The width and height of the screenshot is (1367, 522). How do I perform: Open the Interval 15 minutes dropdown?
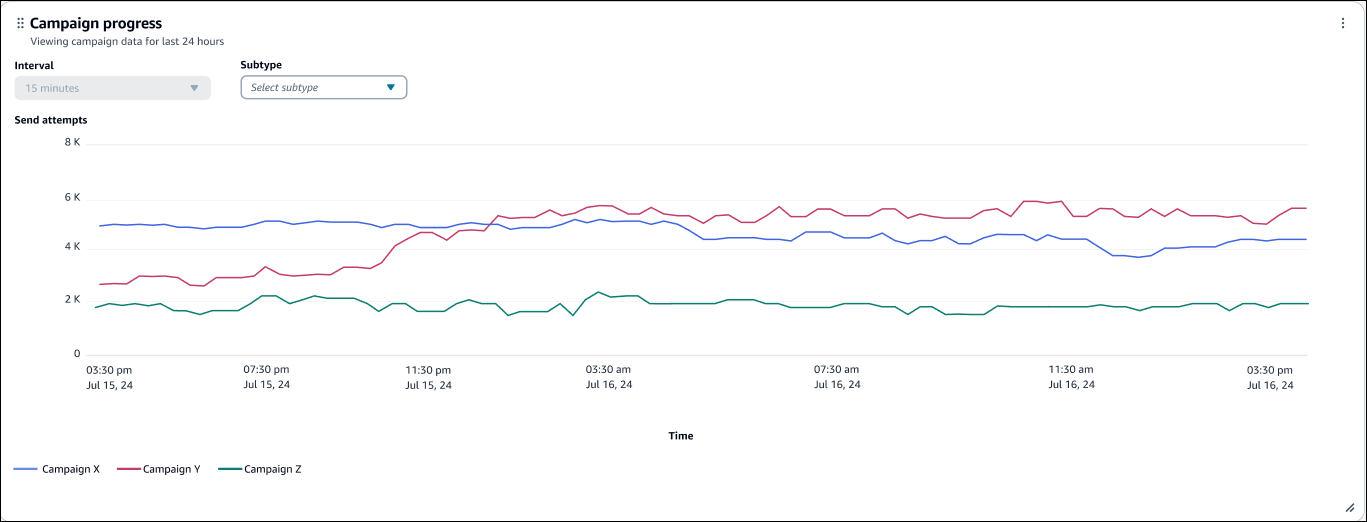point(112,88)
